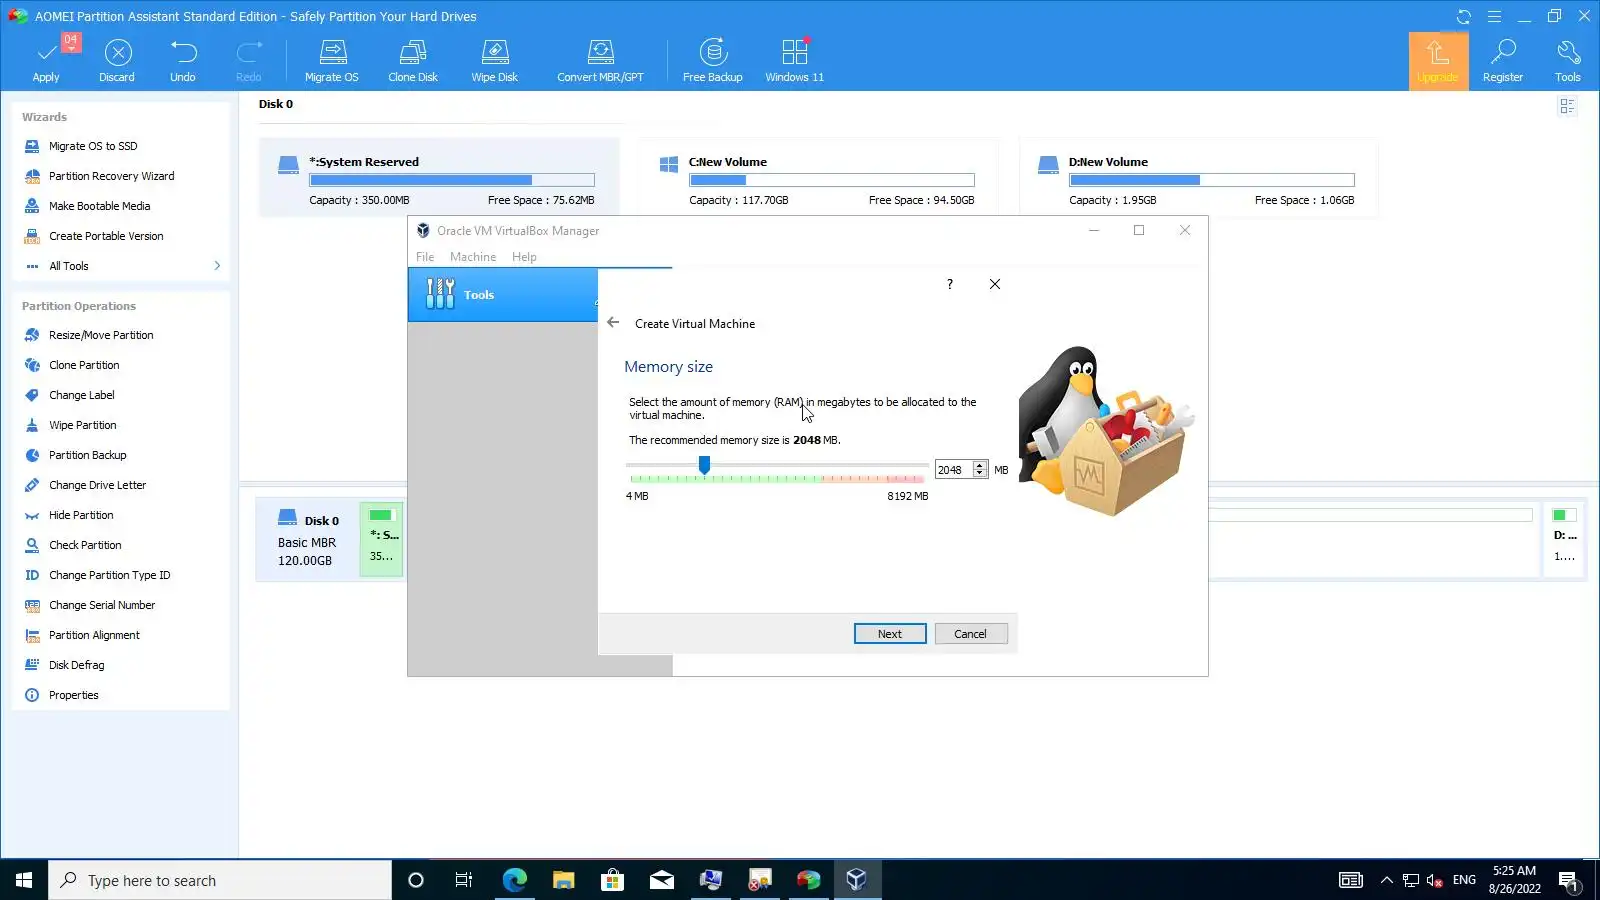Open Microsoft Edge from taskbar

514,880
